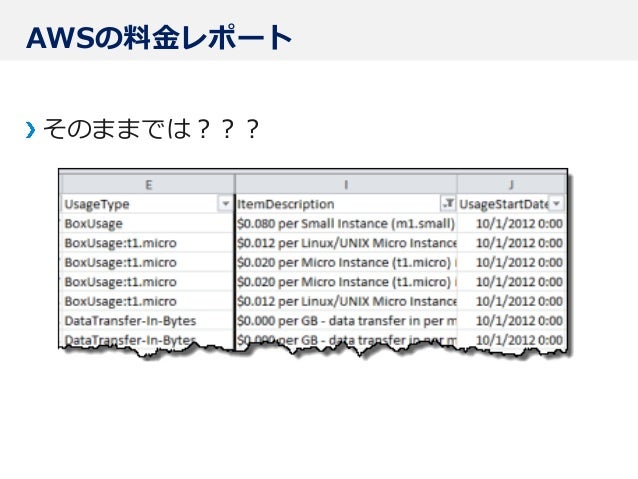
Task: Select the fully visible $0.000 per GB cell
Action: 346,321
